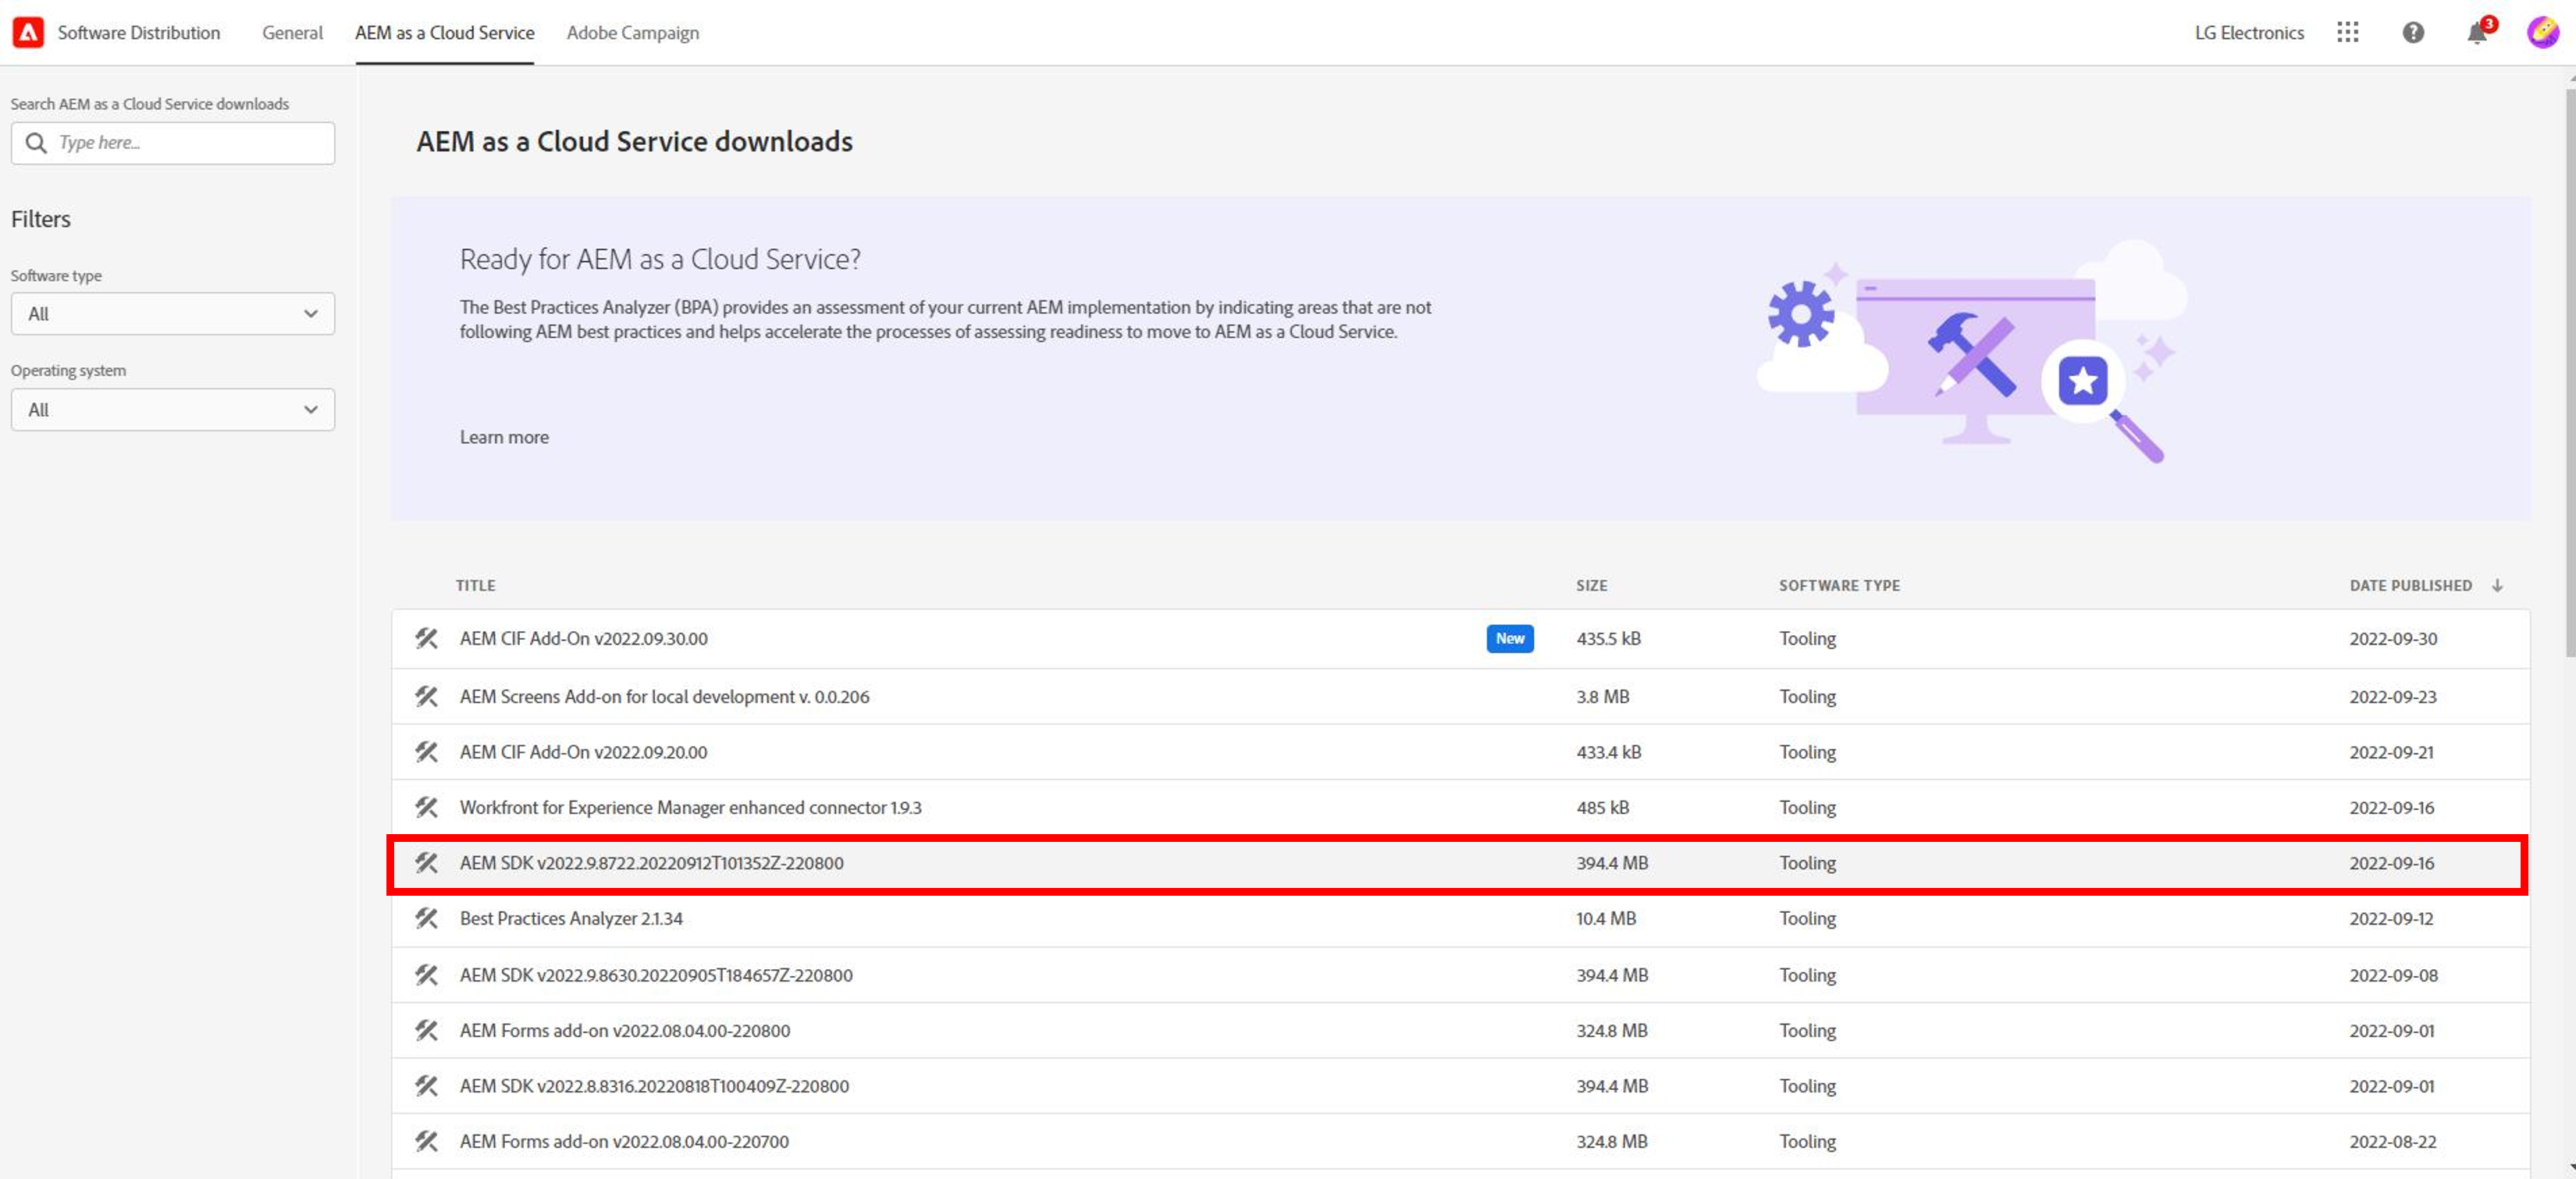Click the Date Published sort arrow
2576x1179 pixels.
(2497, 585)
